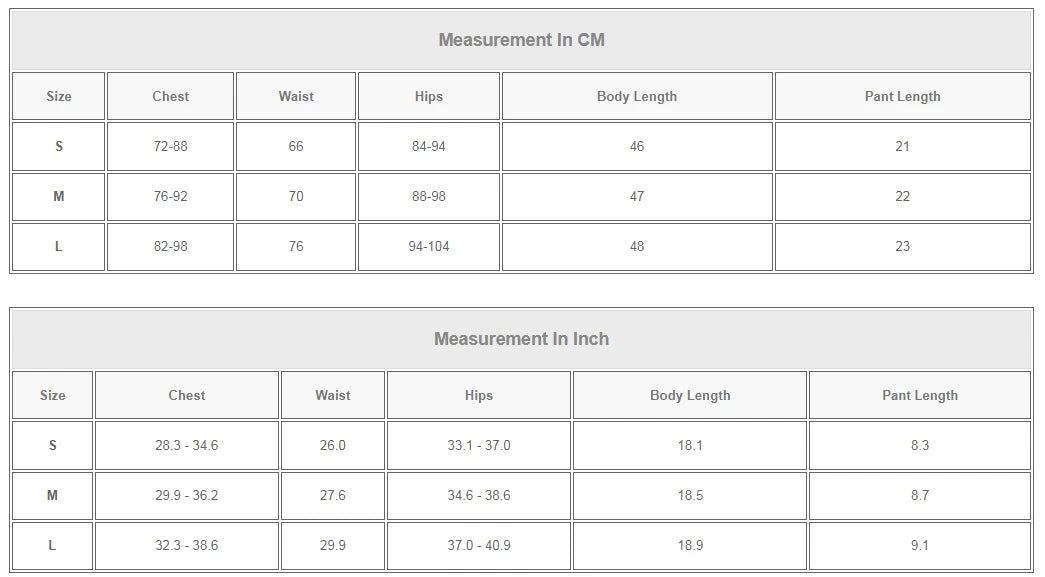Image resolution: width=1045 pixels, height=577 pixels.
Task: Click the Hips header in inch table
Action: (x=479, y=396)
